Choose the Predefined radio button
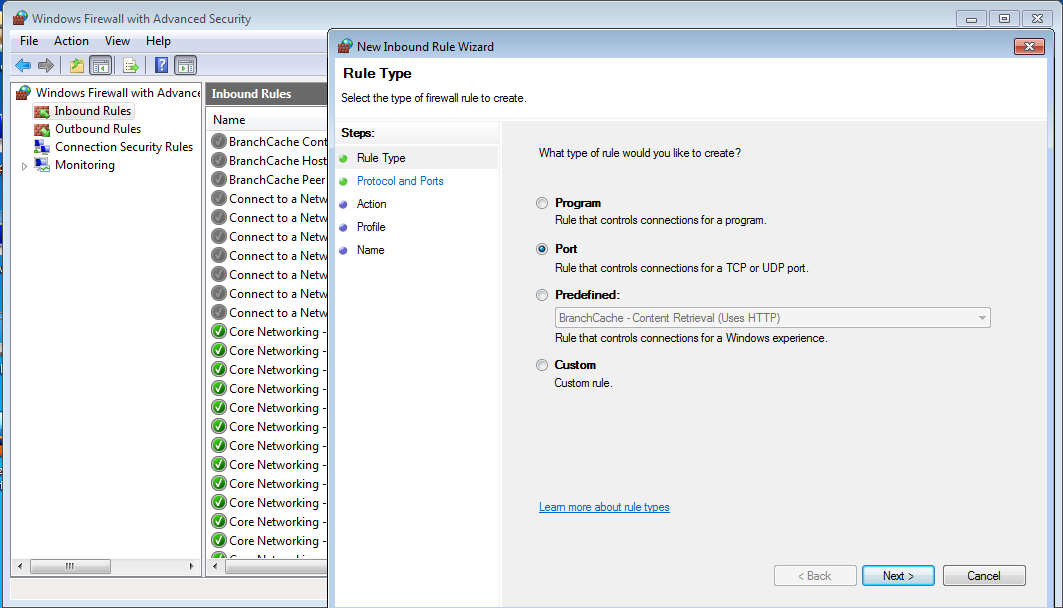 click(x=542, y=295)
